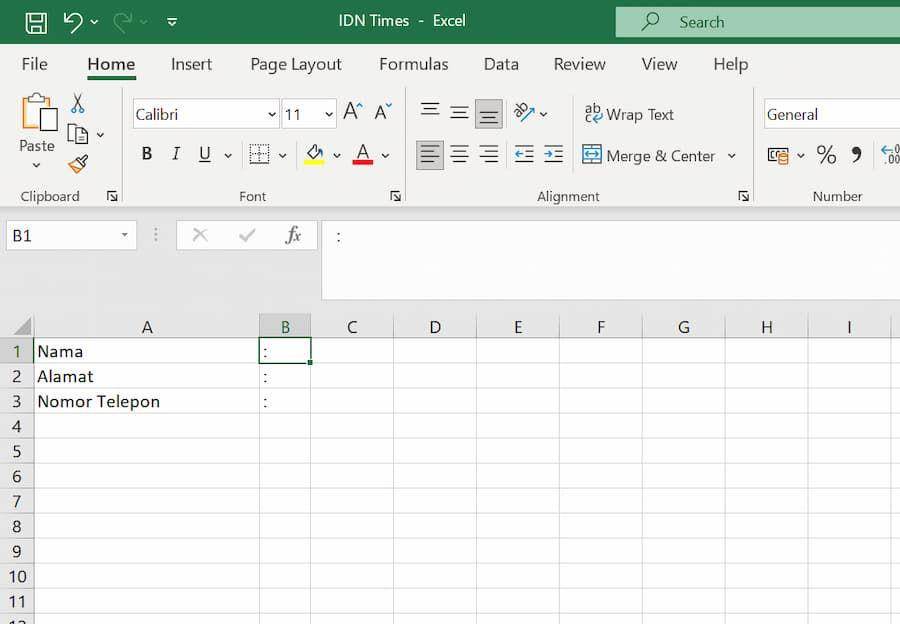This screenshot has height=624, width=900.
Task: Click the Orientation text angle icon
Action: (523, 112)
